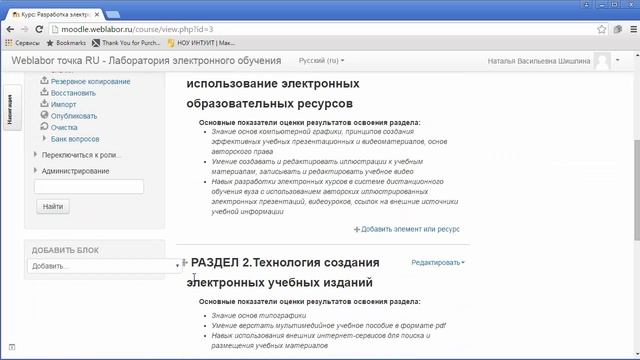Click the 'образовательных ресурсов' heading text
The height and width of the screenshot is (360, 640).
[269, 104]
